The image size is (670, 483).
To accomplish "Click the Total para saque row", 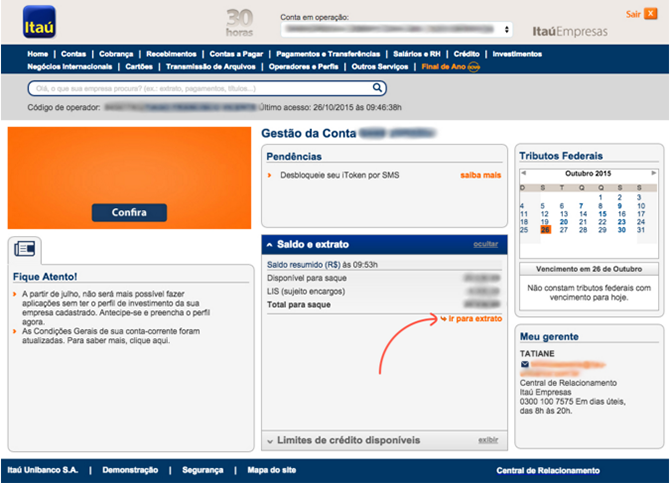I will point(384,305).
